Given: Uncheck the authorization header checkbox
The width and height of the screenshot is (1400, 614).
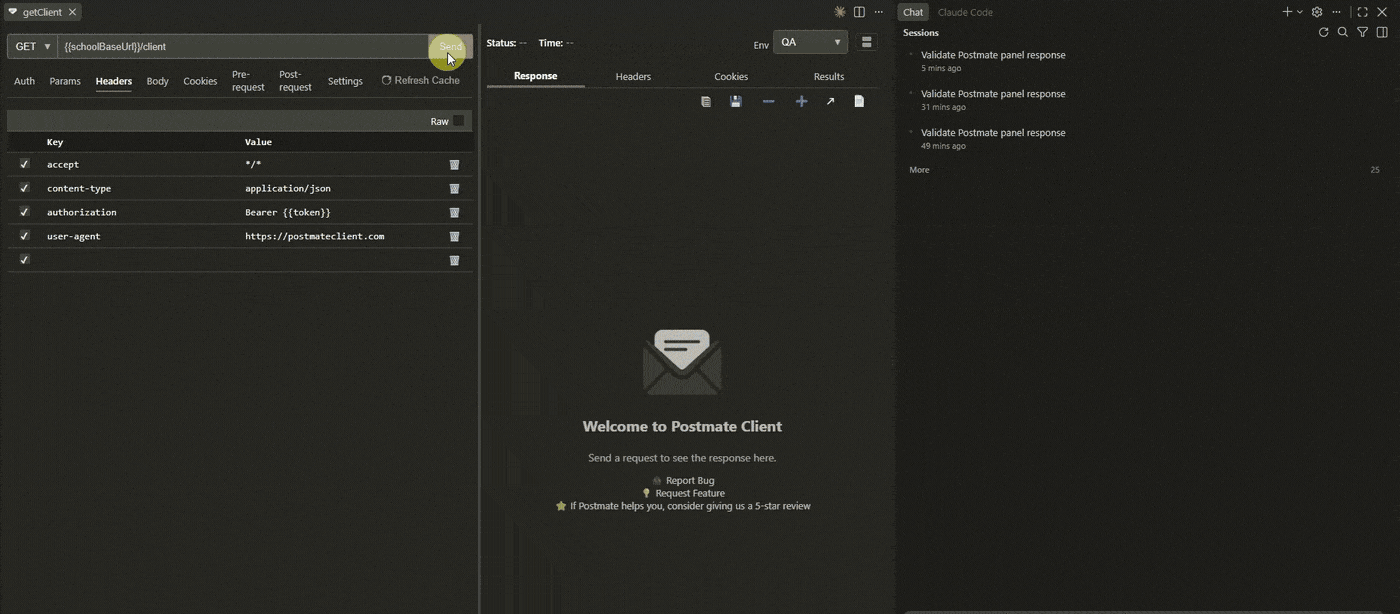Looking at the screenshot, I should point(24,212).
